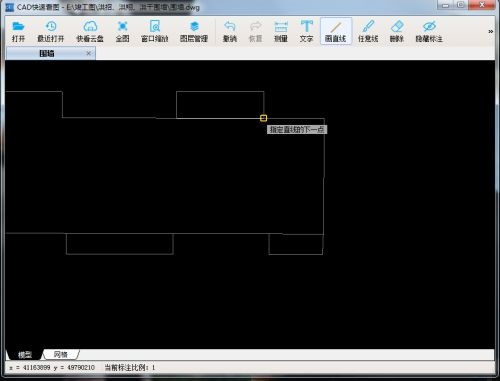Select the 删除 eraser tool

pyautogui.click(x=397, y=31)
